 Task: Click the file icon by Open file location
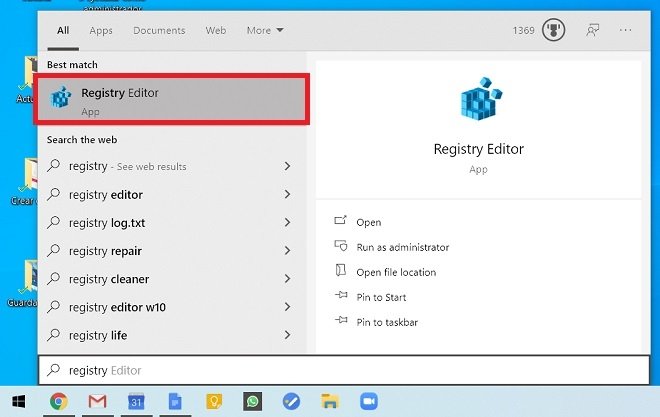(341, 270)
